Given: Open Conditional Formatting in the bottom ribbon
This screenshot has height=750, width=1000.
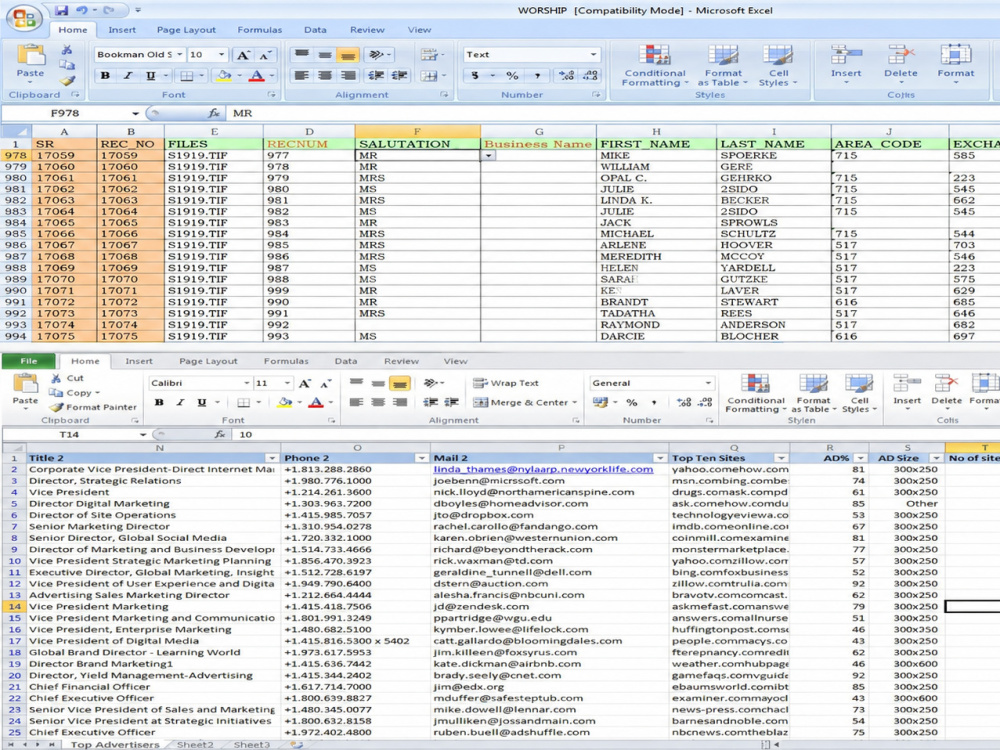Looking at the screenshot, I should tap(755, 393).
